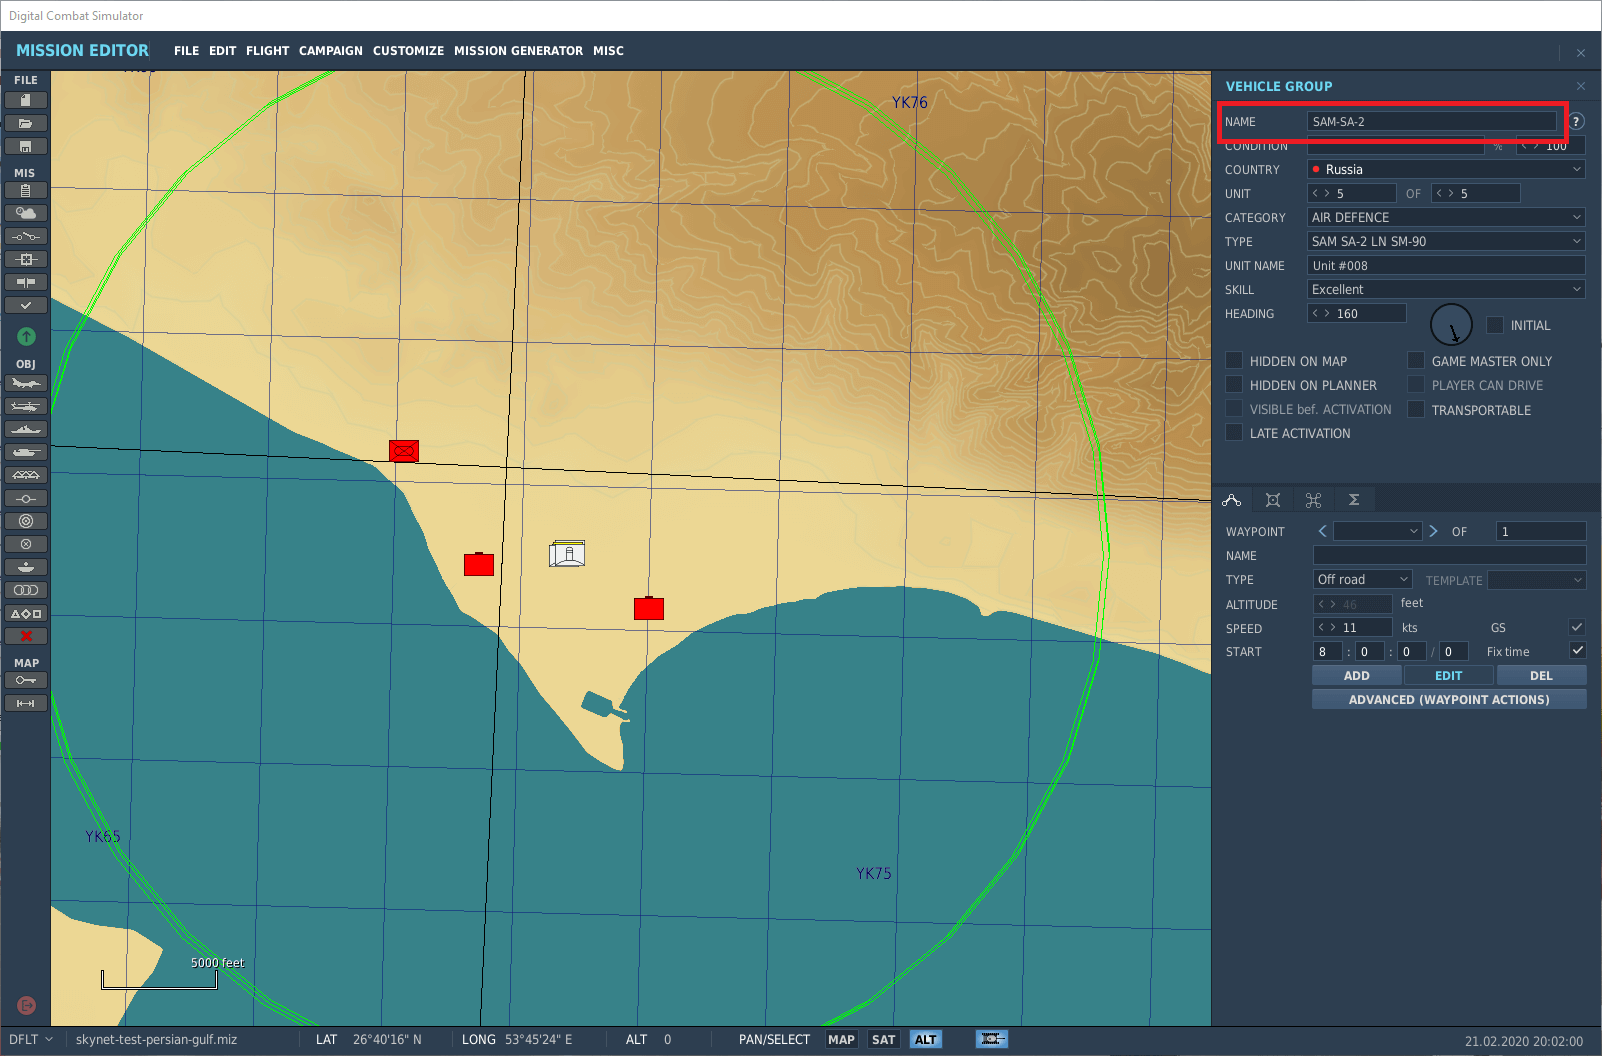Open the triggered actions tab
This screenshot has width=1602, height=1056.
pyautogui.click(x=1273, y=500)
